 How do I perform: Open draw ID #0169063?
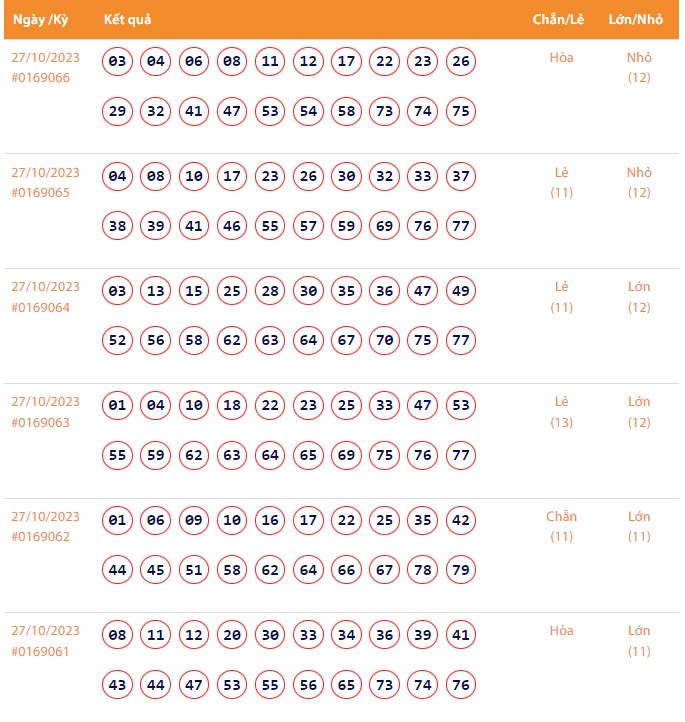click(x=41, y=422)
